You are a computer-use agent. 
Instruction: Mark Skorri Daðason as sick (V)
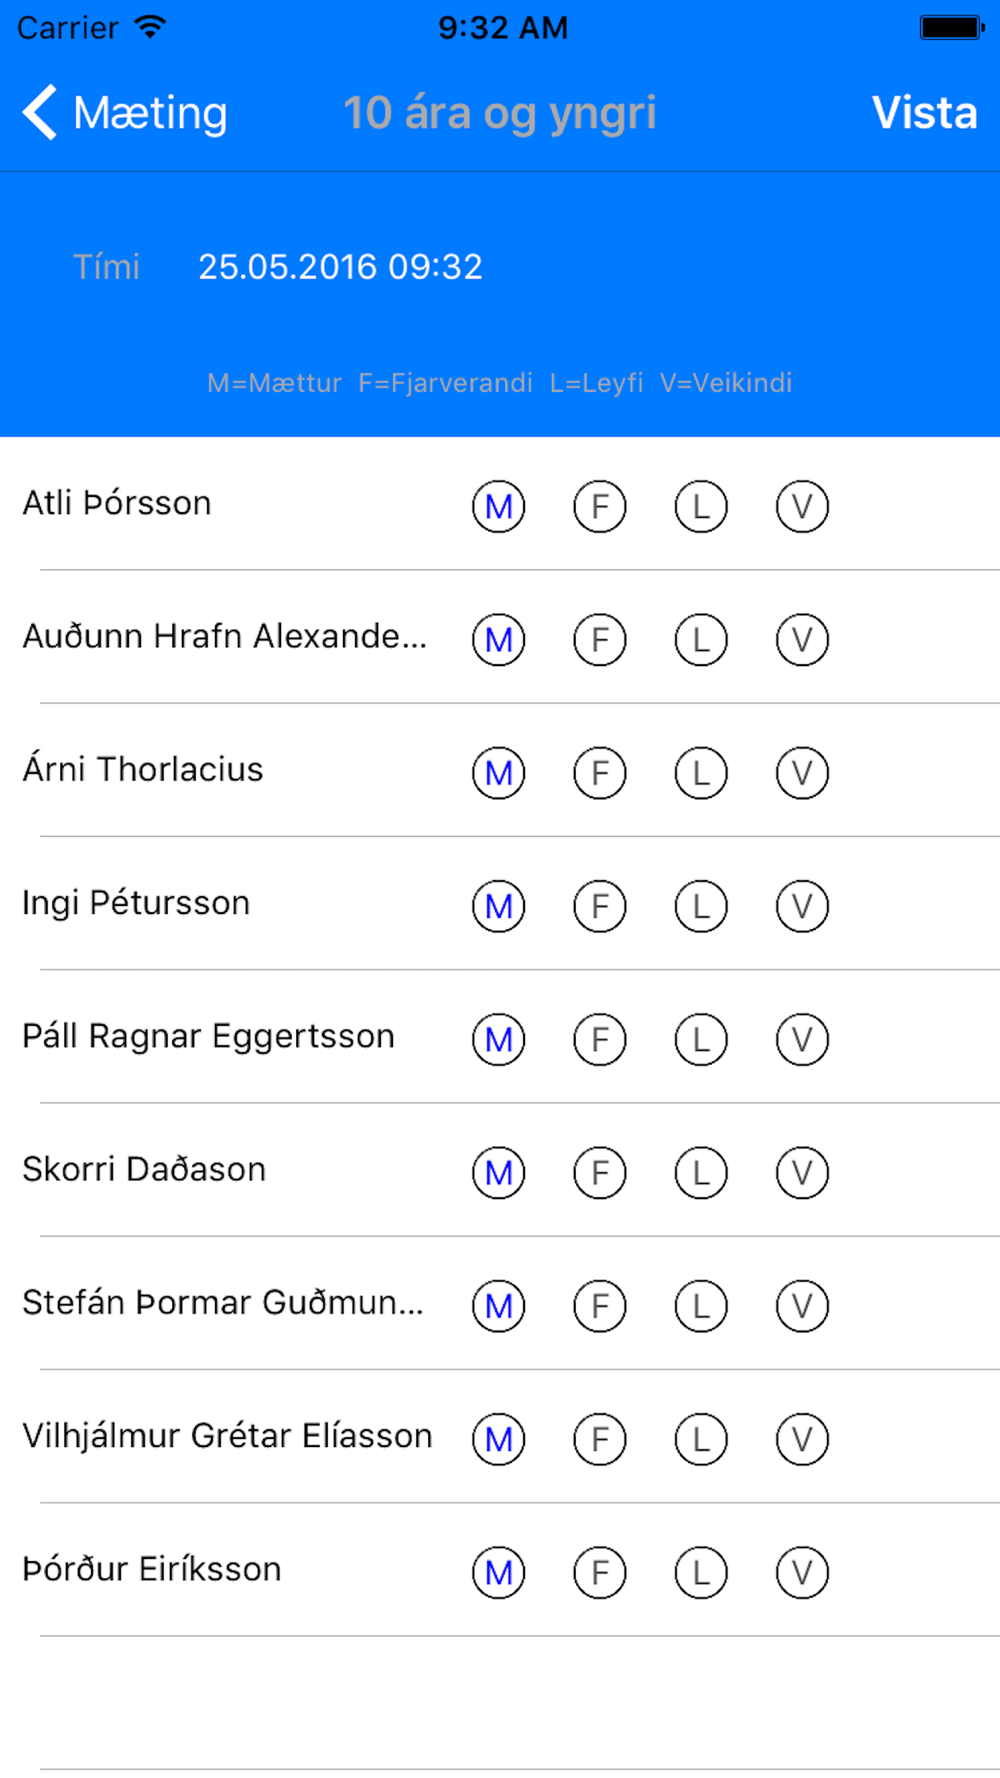[x=802, y=1173]
